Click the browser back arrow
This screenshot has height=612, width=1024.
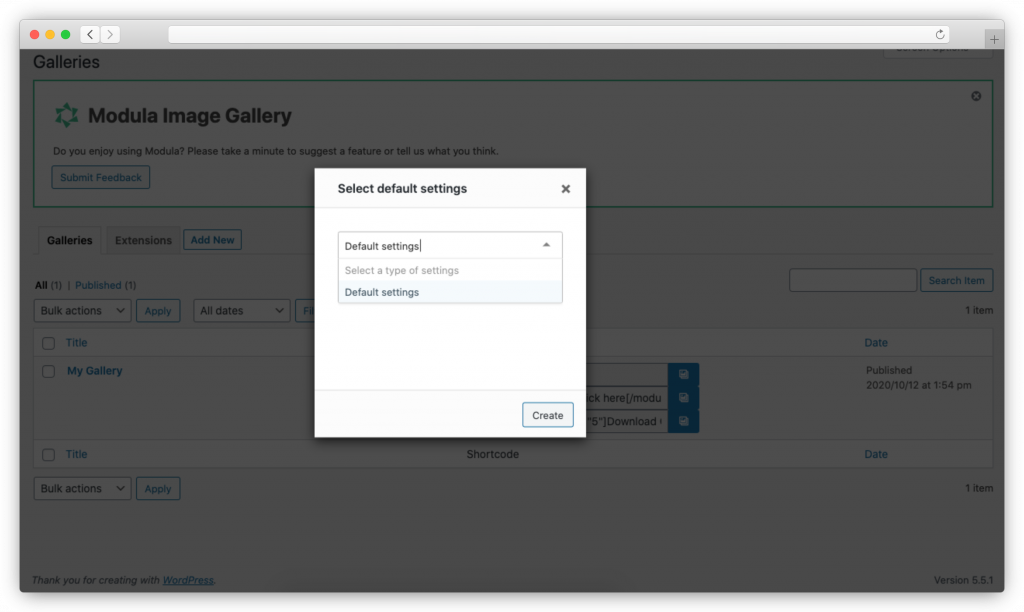point(89,33)
